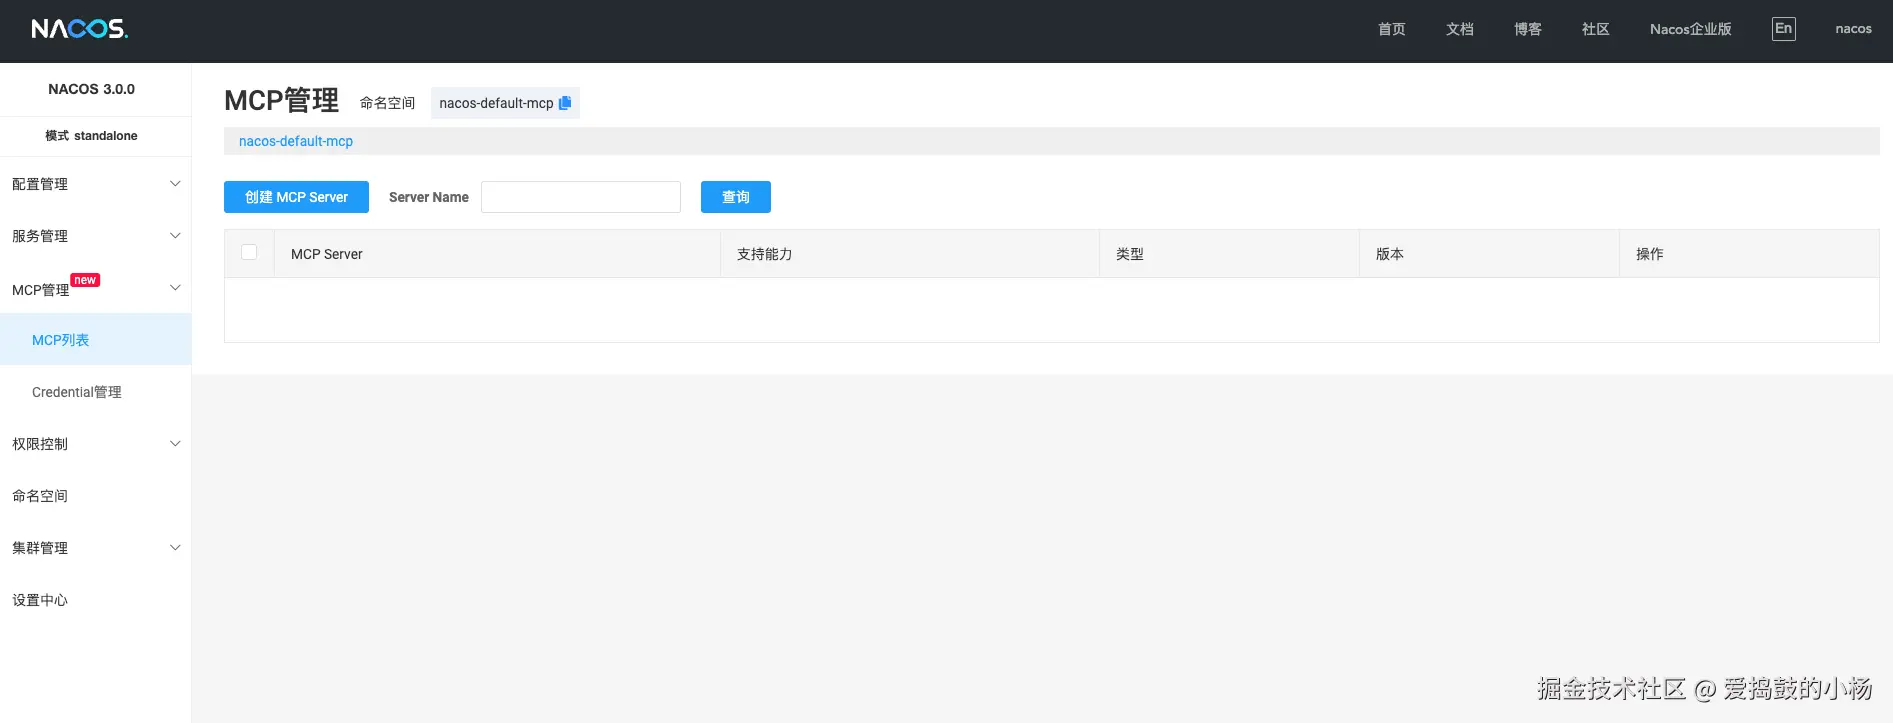Image resolution: width=1893 pixels, height=723 pixels.
Task: Open the MCP管理 sidebar menu
Action: (95, 288)
